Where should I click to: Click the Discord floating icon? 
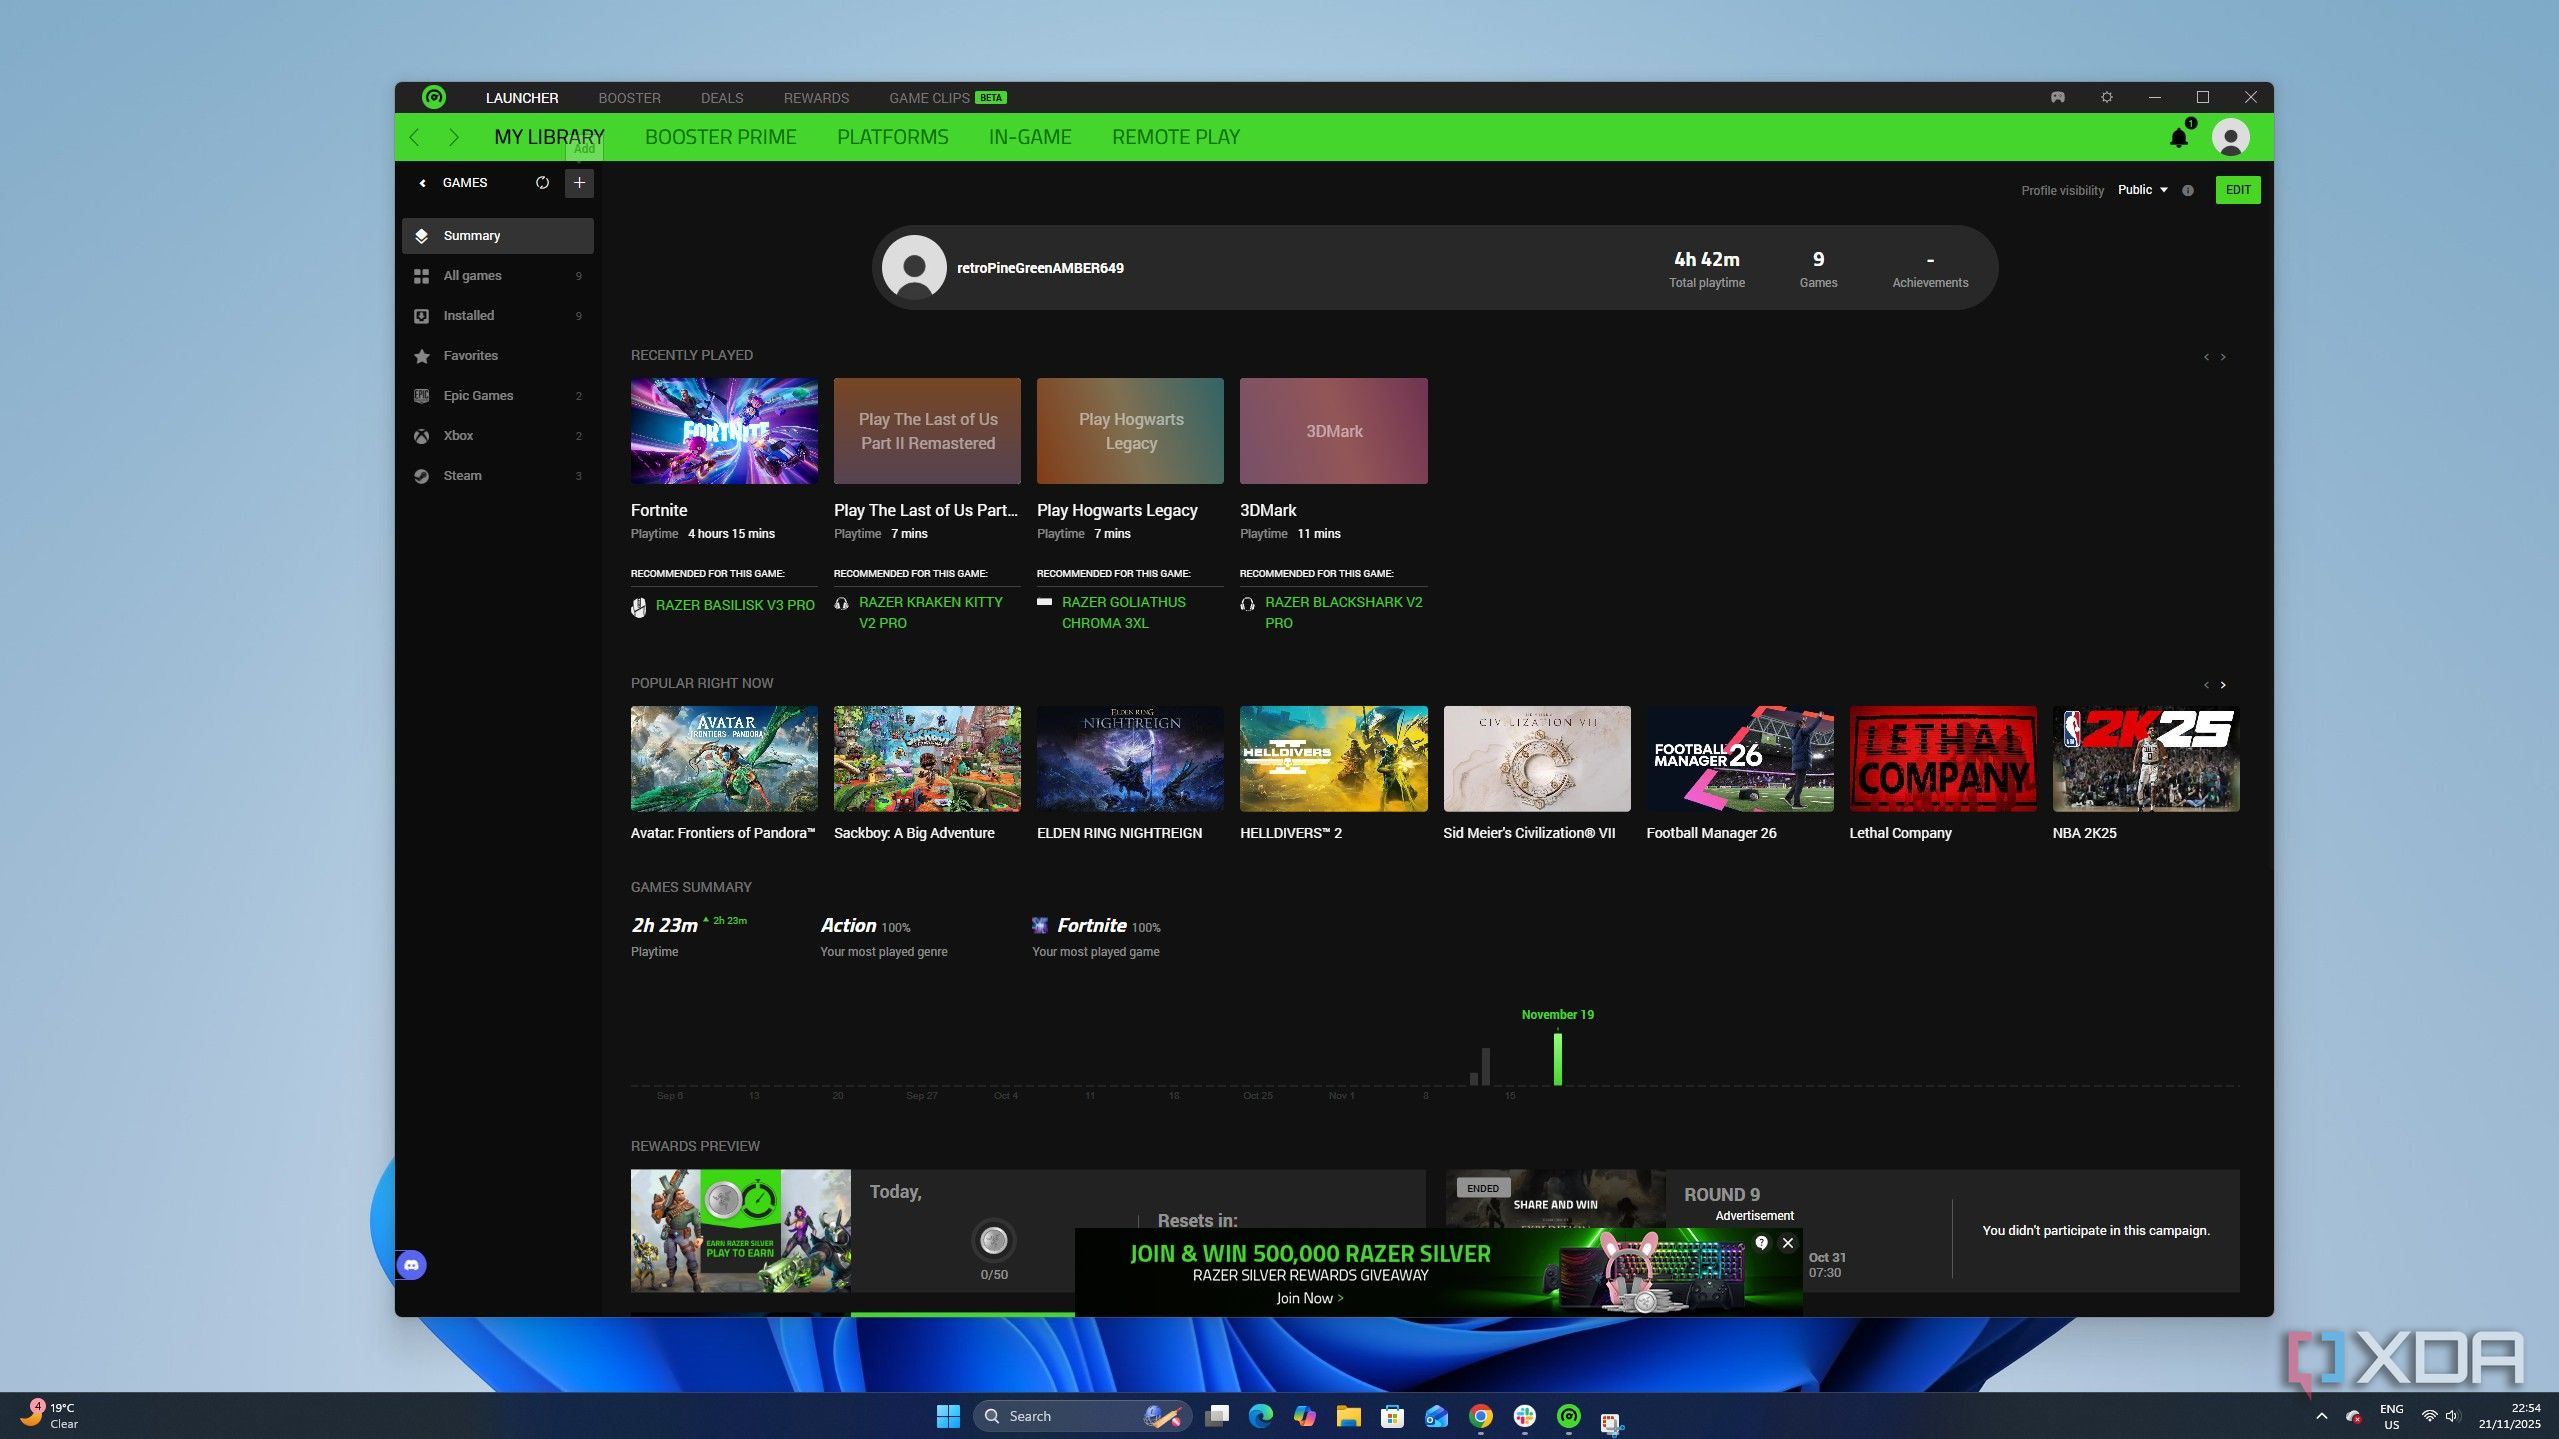point(411,1265)
